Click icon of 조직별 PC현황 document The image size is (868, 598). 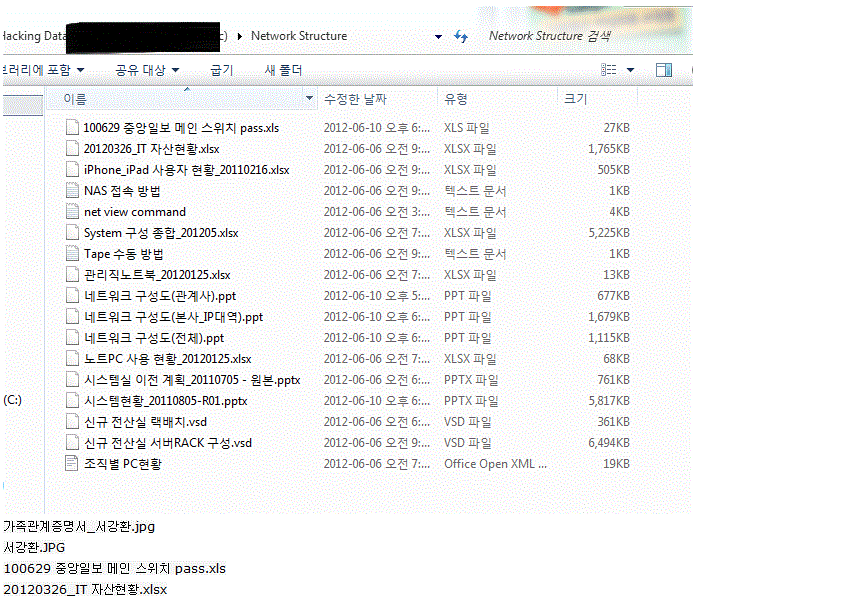click(72, 463)
